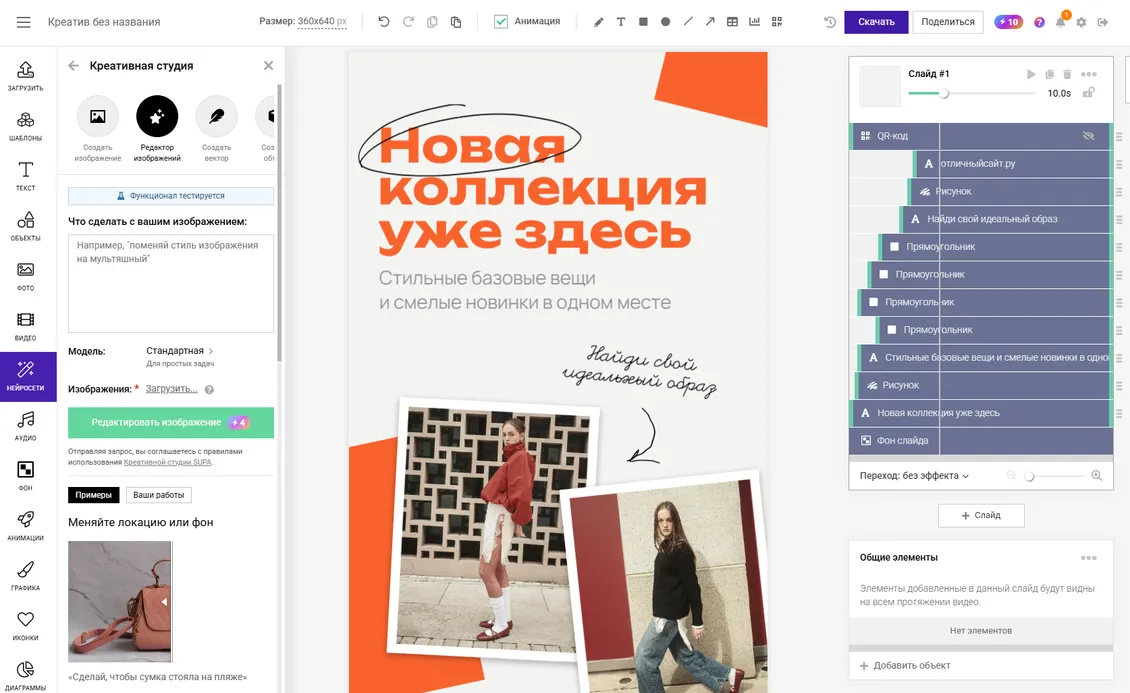The width and height of the screenshot is (1130, 693).
Task: Open Иконки sidebar section
Action: coord(25,626)
